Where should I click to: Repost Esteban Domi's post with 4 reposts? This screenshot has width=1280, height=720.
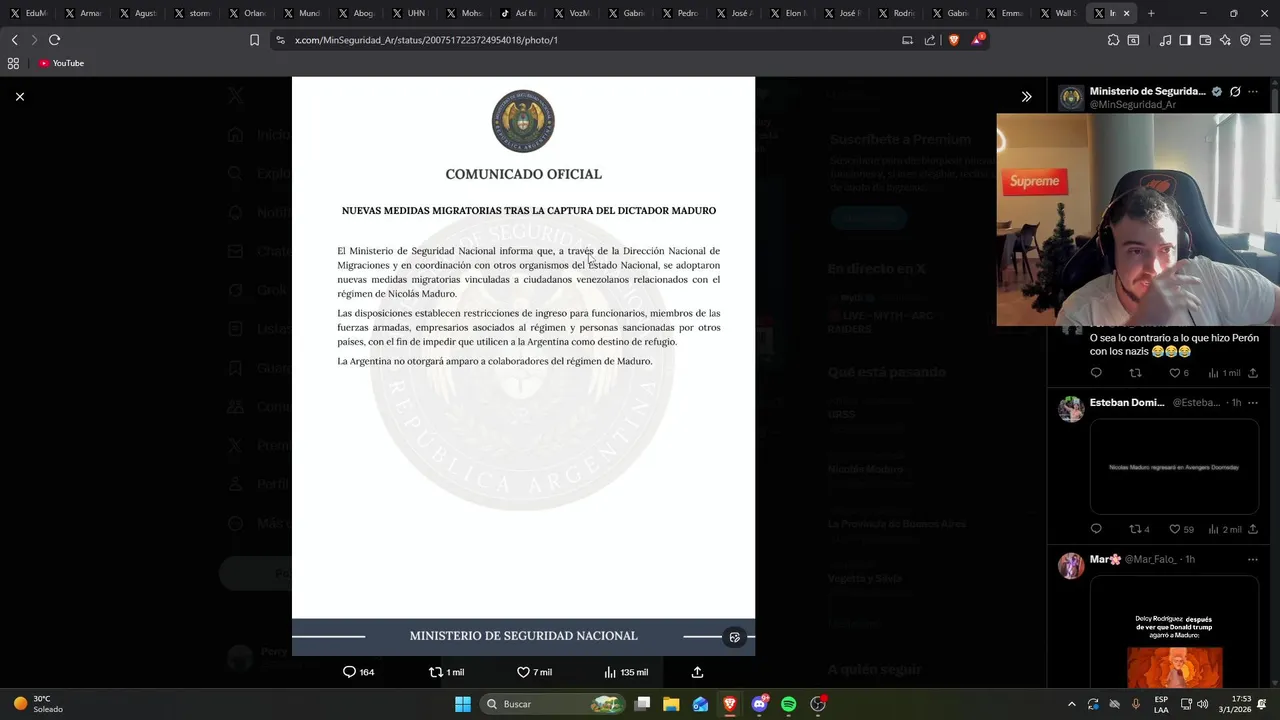tap(1139, 529)
